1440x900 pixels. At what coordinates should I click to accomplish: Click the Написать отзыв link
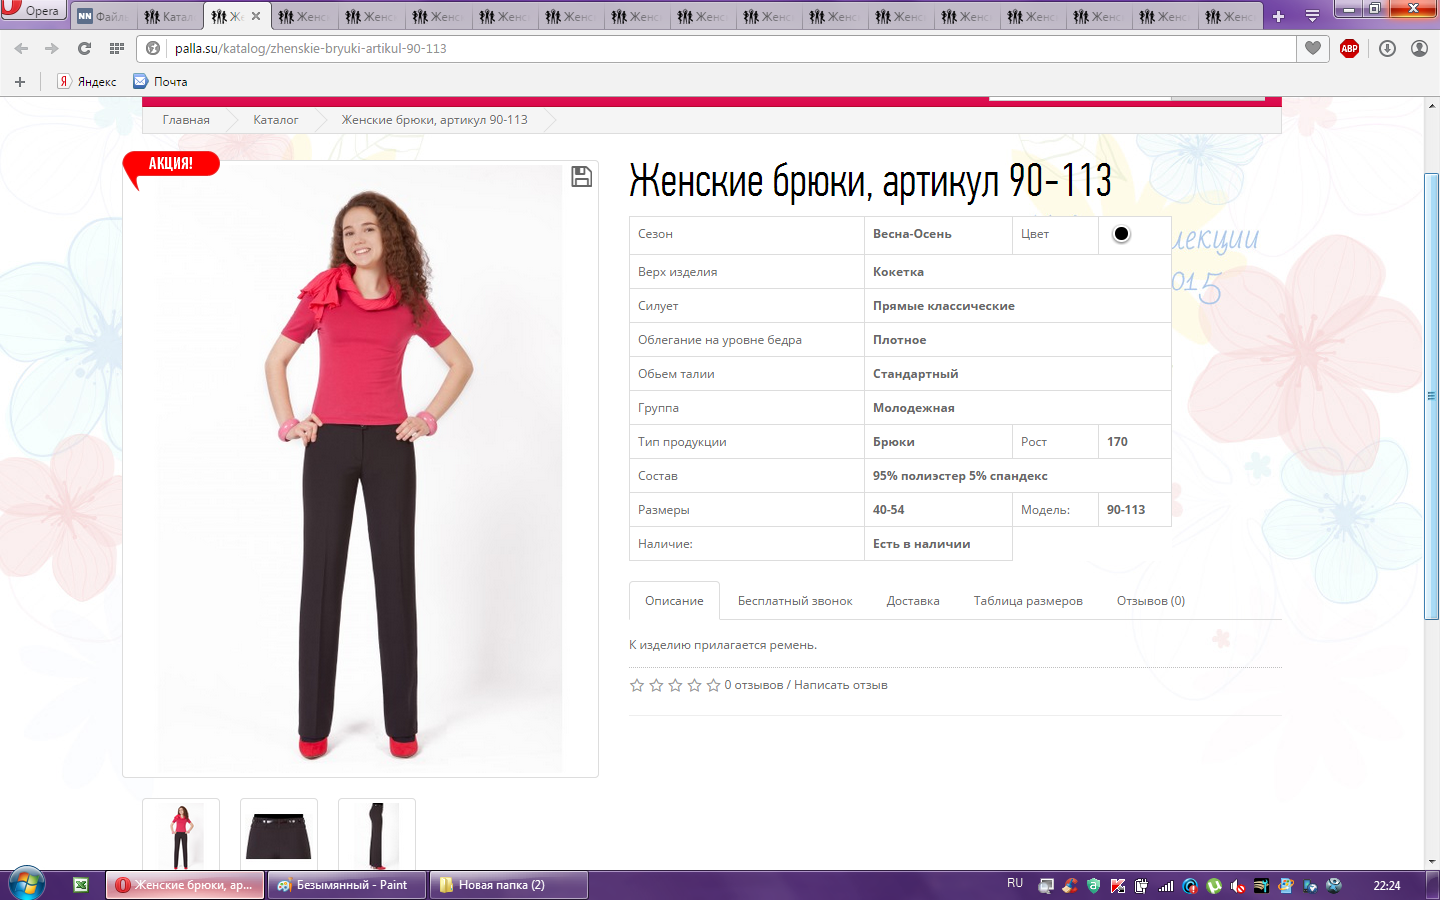(x=840, y=685)
